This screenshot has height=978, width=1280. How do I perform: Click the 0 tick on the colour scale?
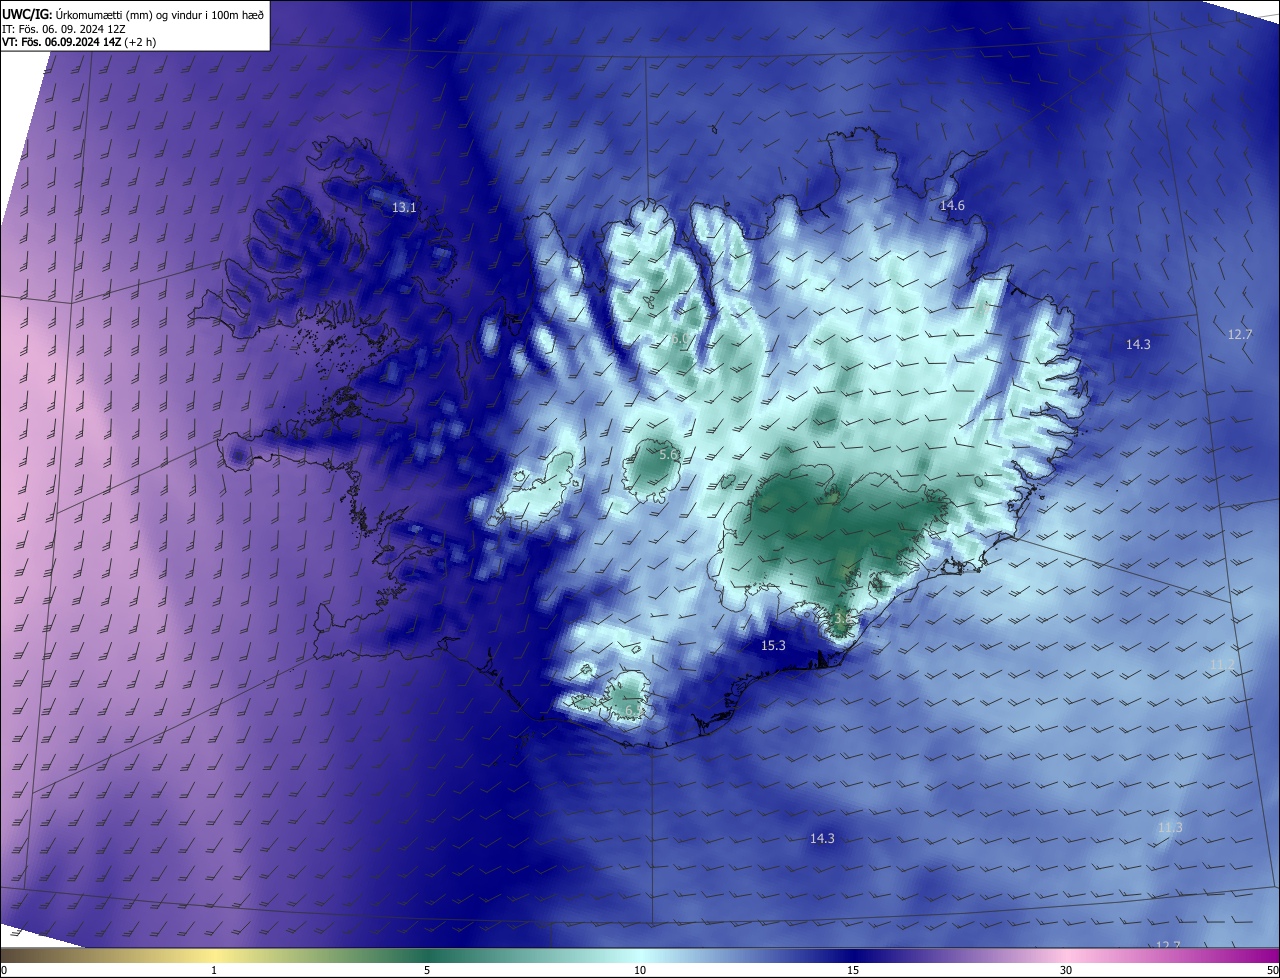pyautogui.click(x=4, y=970)
